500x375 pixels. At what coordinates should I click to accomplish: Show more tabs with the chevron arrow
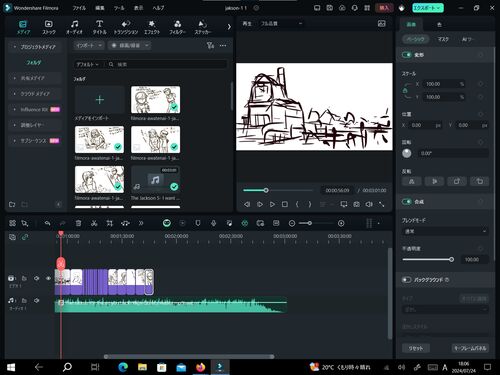(229, 27)
